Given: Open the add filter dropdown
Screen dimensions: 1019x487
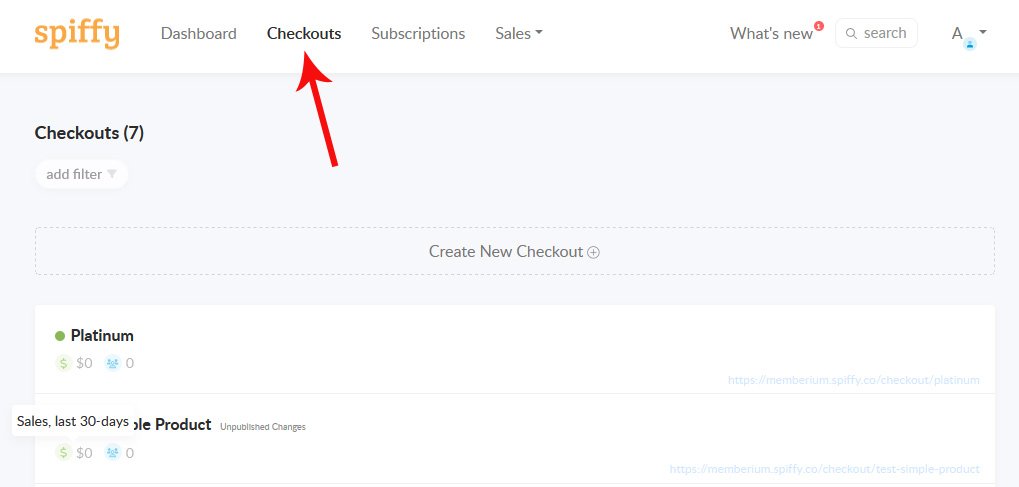Looking at the screenshot, I should tap(81, 174).
